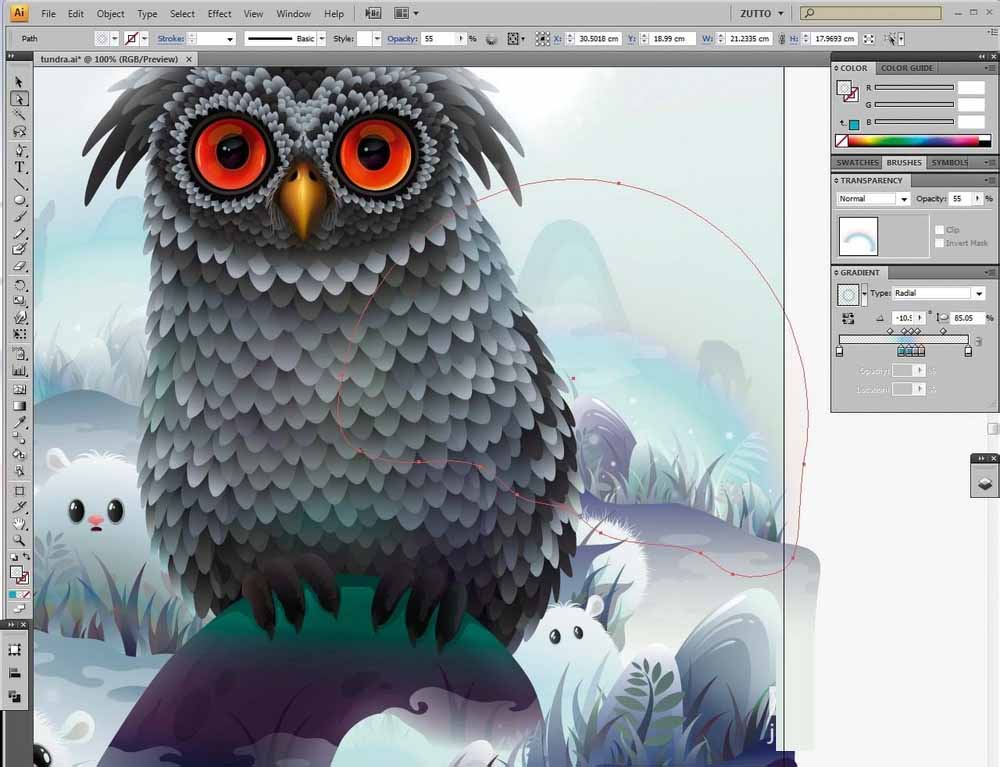Select the Paintbrush tool
This screenshot has height=767, width=1000.
[19, 217]
